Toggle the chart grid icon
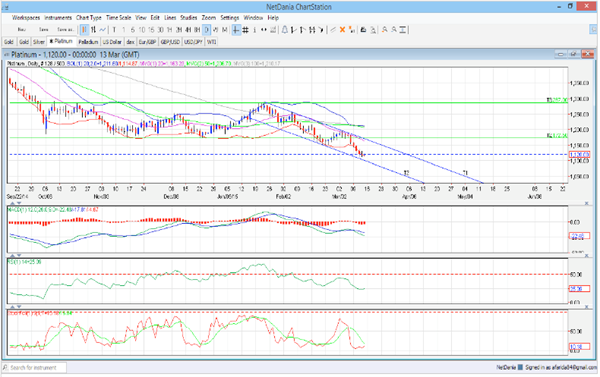This screenshot has width=600, height=377. point(245,29)
